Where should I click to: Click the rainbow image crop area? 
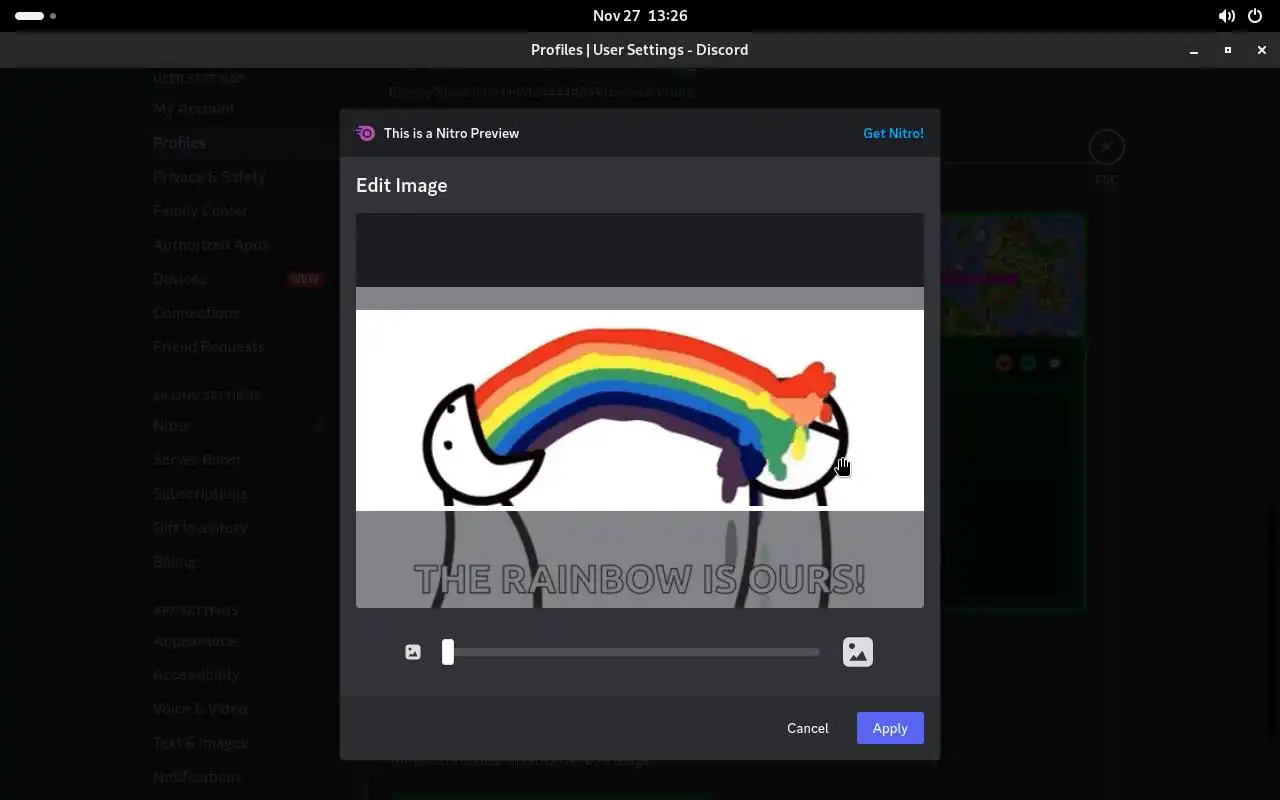coord(640,410)
